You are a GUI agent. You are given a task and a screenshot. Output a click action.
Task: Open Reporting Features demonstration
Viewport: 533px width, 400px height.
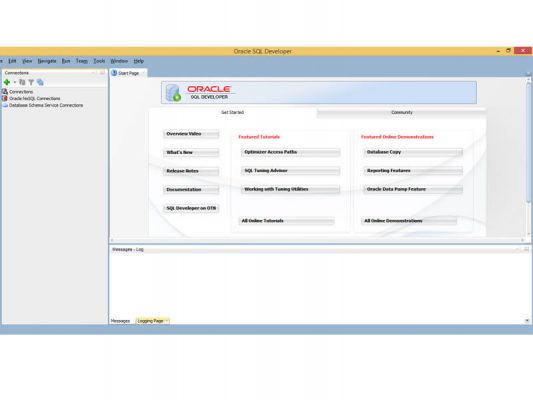click(x=413, y=171)
